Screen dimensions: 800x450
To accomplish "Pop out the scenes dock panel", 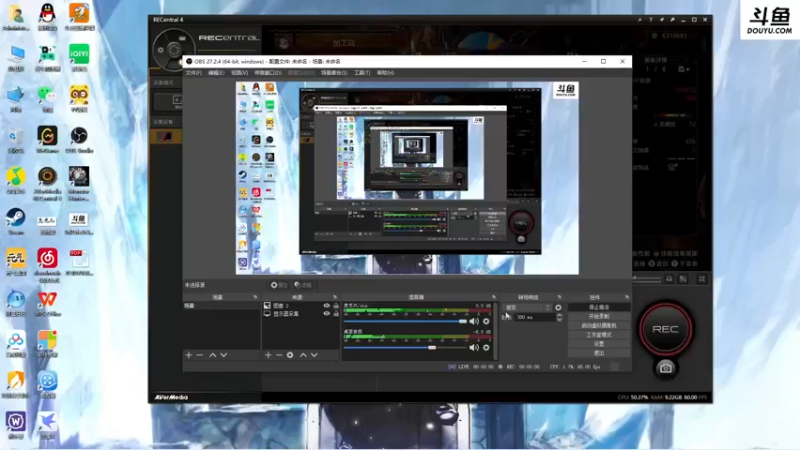I will point(255,297).
